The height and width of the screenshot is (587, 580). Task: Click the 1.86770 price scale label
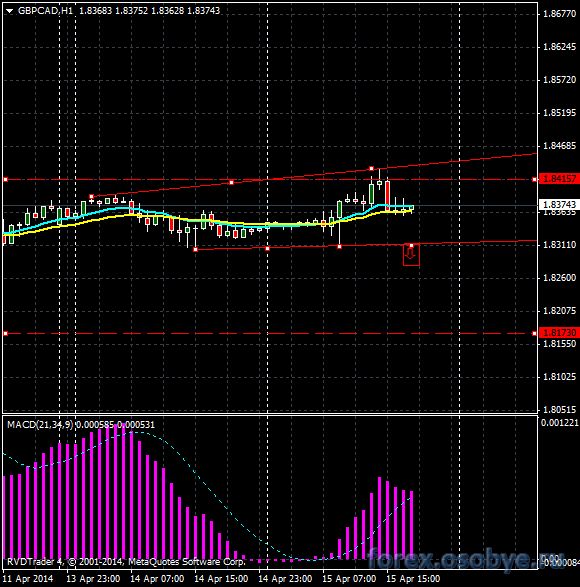click(559, 14)
